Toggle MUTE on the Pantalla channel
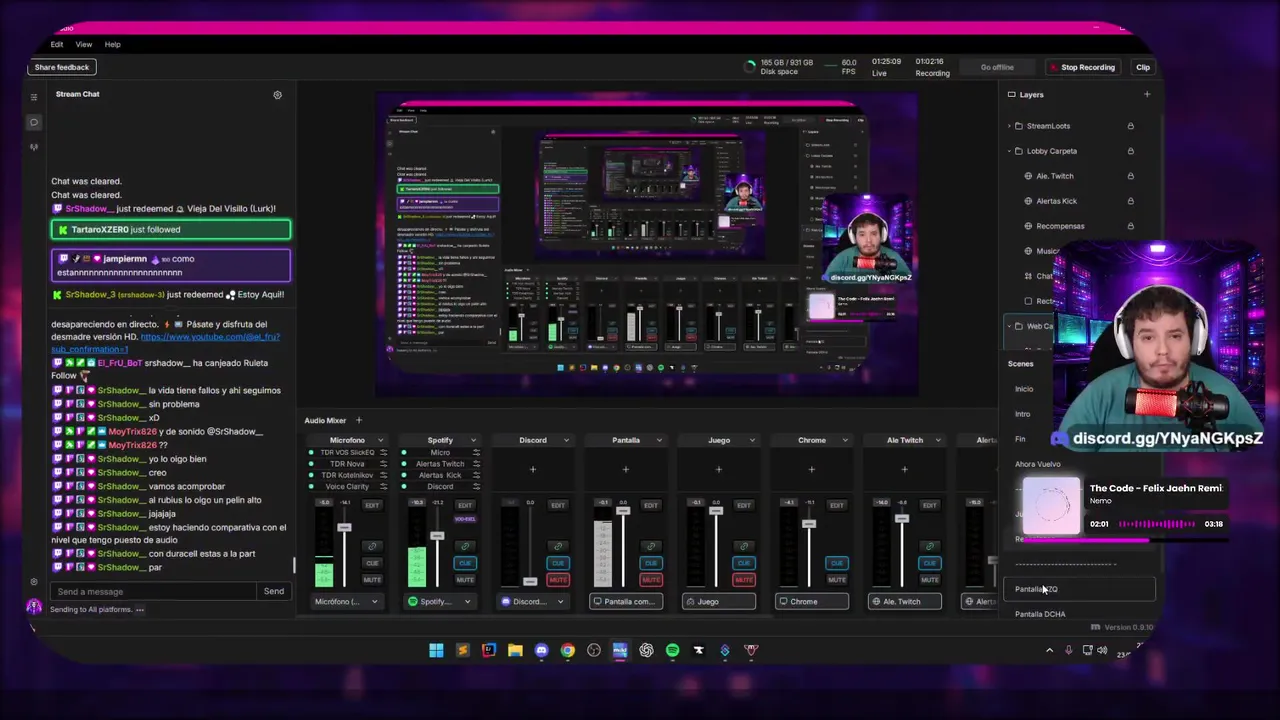 651,580
